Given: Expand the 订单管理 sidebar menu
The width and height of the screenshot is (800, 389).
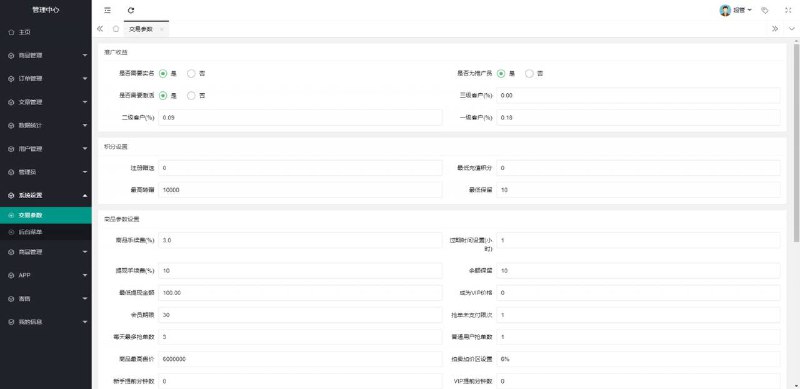Looking at the screenshot, I should (46, 79).
